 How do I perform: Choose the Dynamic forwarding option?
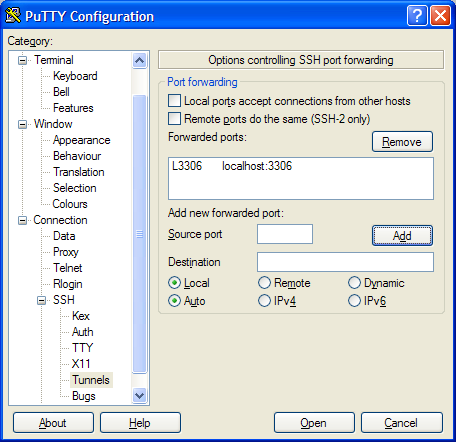[354, 283]
